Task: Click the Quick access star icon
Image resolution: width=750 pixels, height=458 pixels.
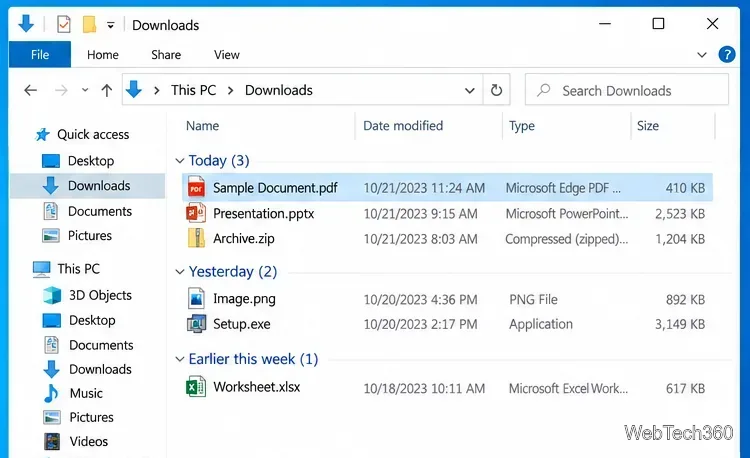Action: (x=43, y=135)
